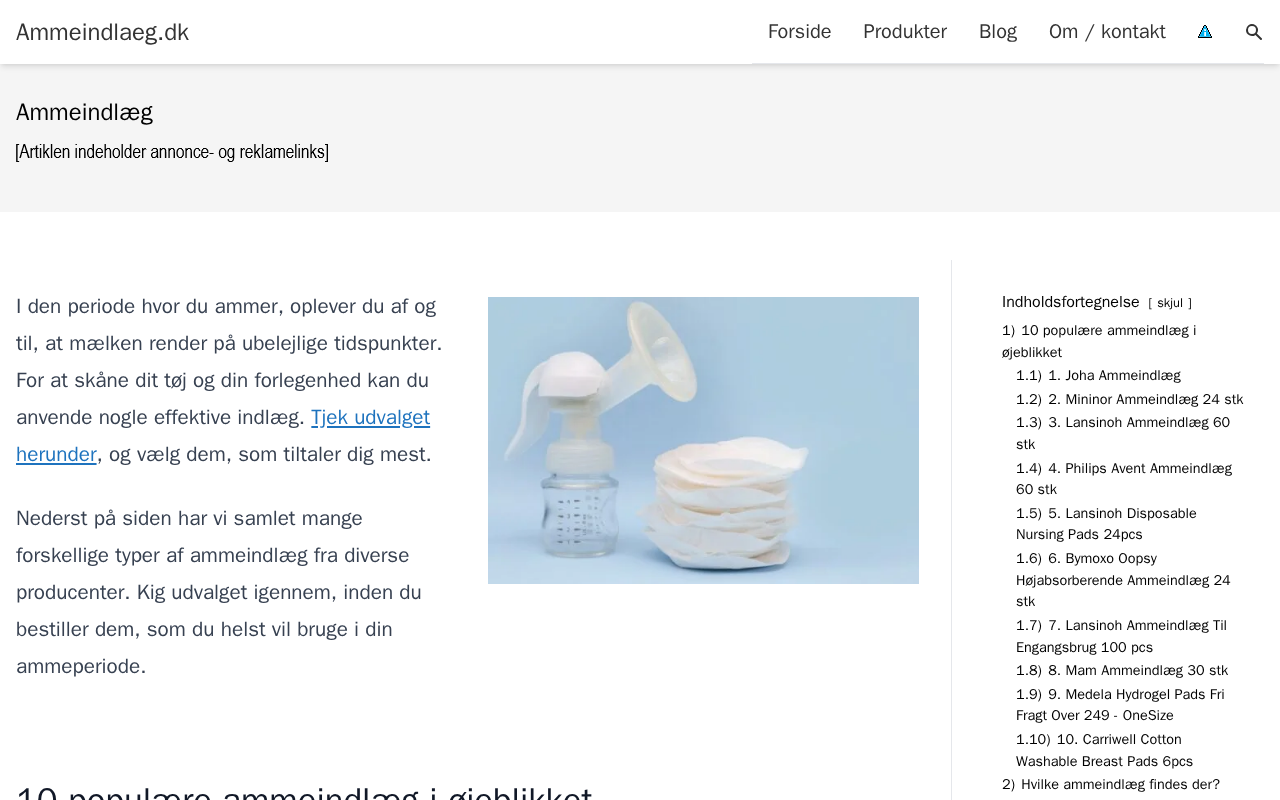Follow the 'Tjek udvalget herunder' link
This screenshot has width=1280, height=800.
click(x=223, y=436)
